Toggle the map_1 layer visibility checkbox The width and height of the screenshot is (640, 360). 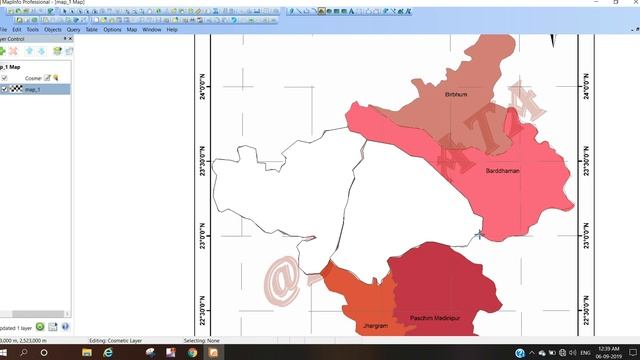[4, 89]
